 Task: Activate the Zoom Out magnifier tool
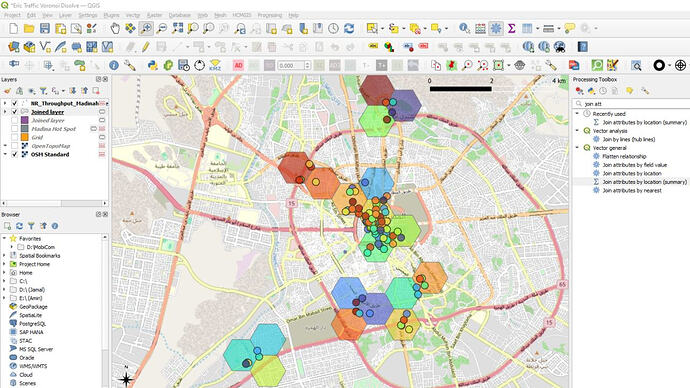(162, 29)
